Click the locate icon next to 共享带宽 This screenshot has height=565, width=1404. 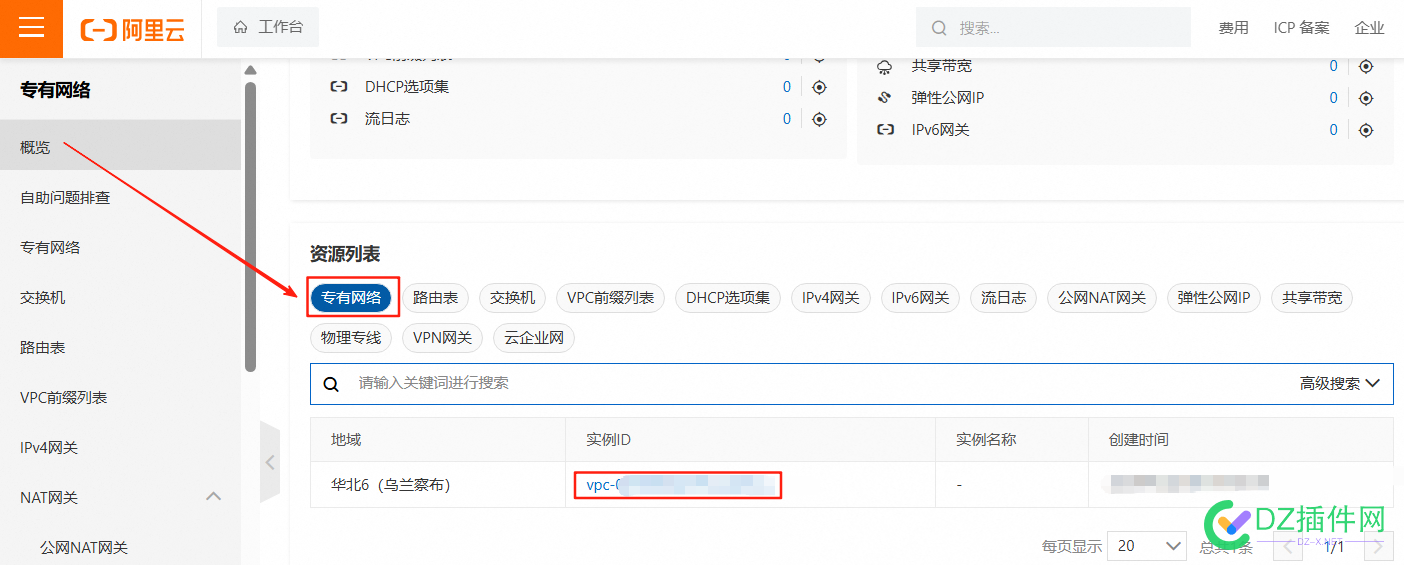(x=1366, y=66)
